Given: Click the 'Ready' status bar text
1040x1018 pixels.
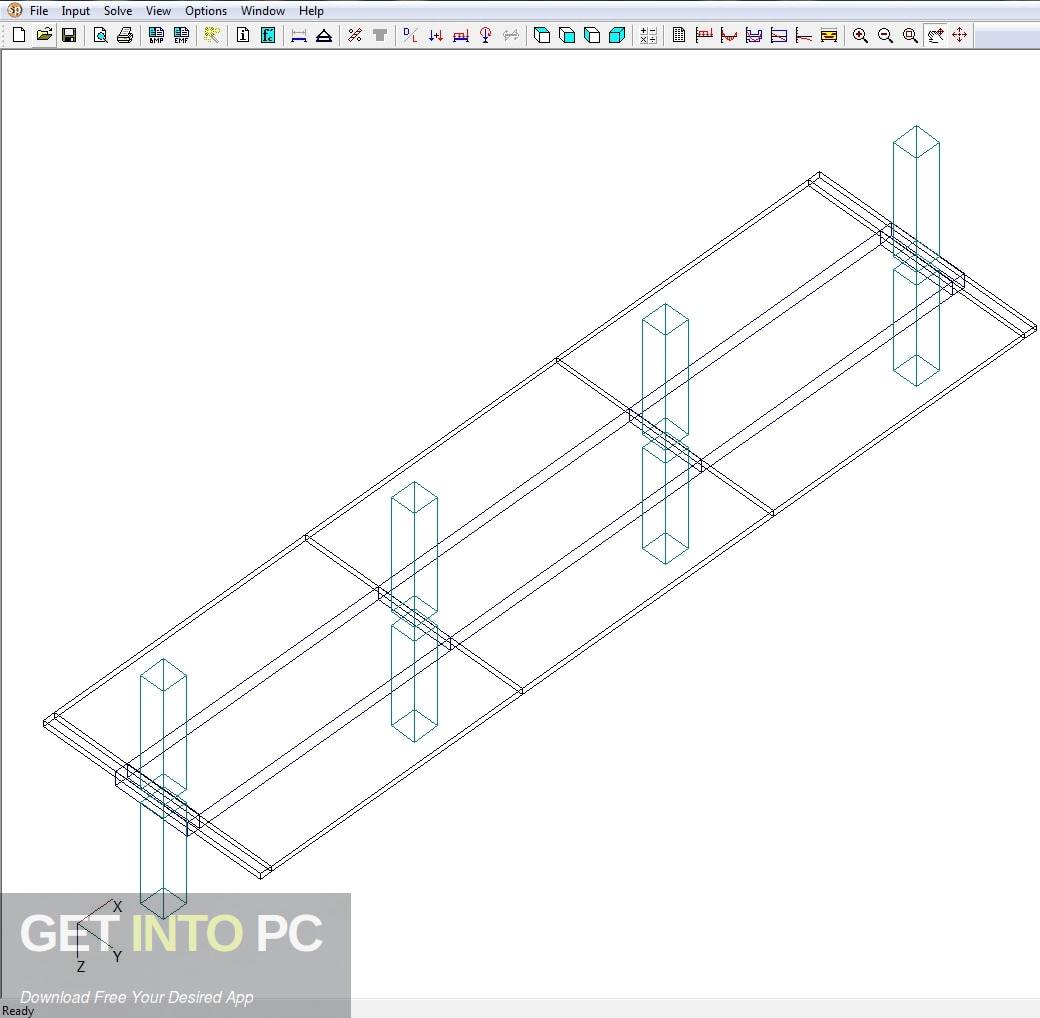Looking at the screenshot, I should click(x=18, y=1011).
